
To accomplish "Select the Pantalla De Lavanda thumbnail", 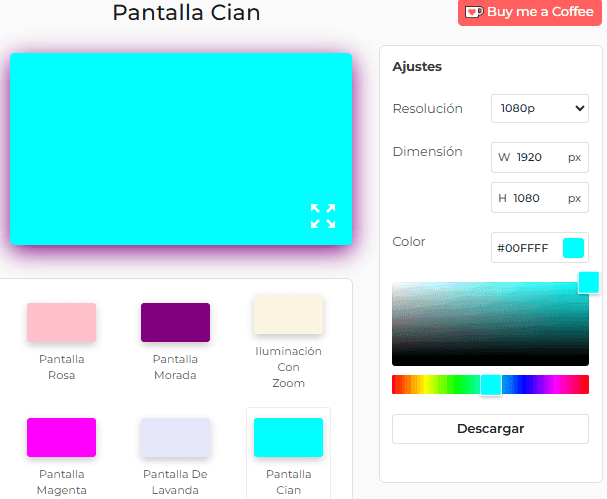I will pos(175,437).
